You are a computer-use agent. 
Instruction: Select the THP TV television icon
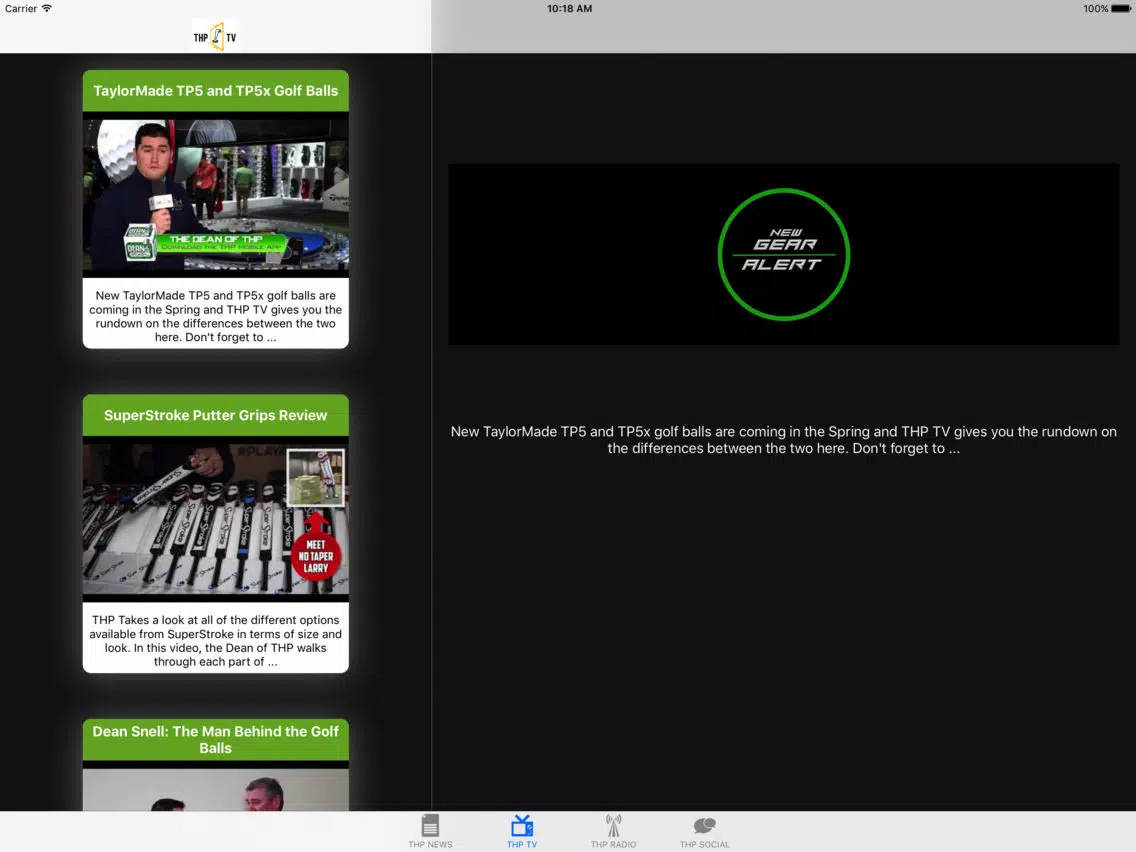[522, 826]
